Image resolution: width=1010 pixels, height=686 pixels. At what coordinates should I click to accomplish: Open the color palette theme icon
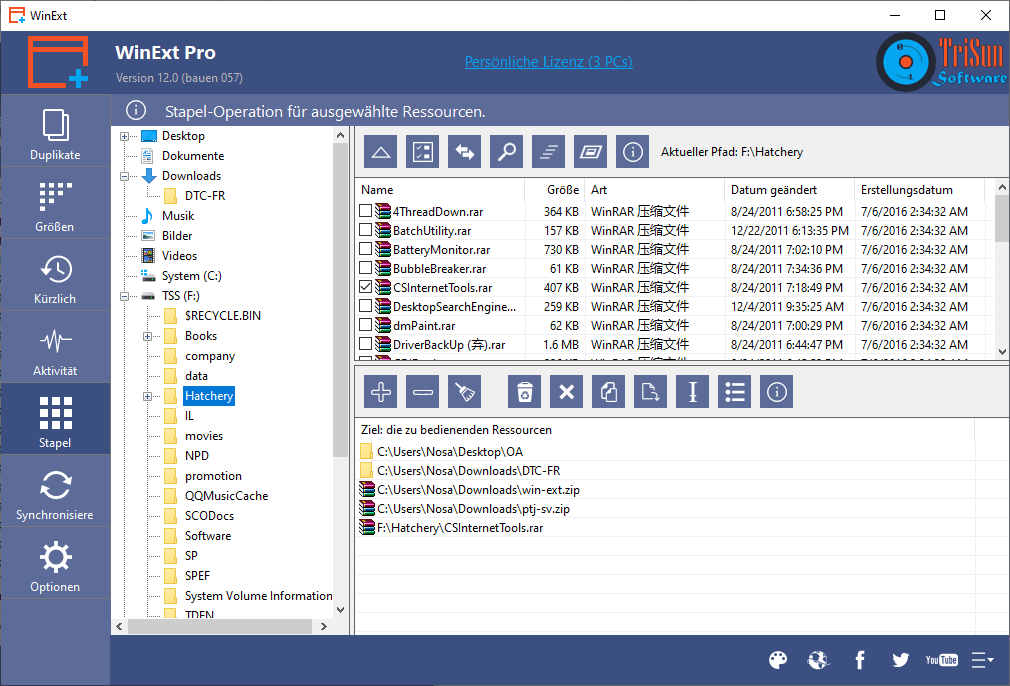tap(778, 660)
